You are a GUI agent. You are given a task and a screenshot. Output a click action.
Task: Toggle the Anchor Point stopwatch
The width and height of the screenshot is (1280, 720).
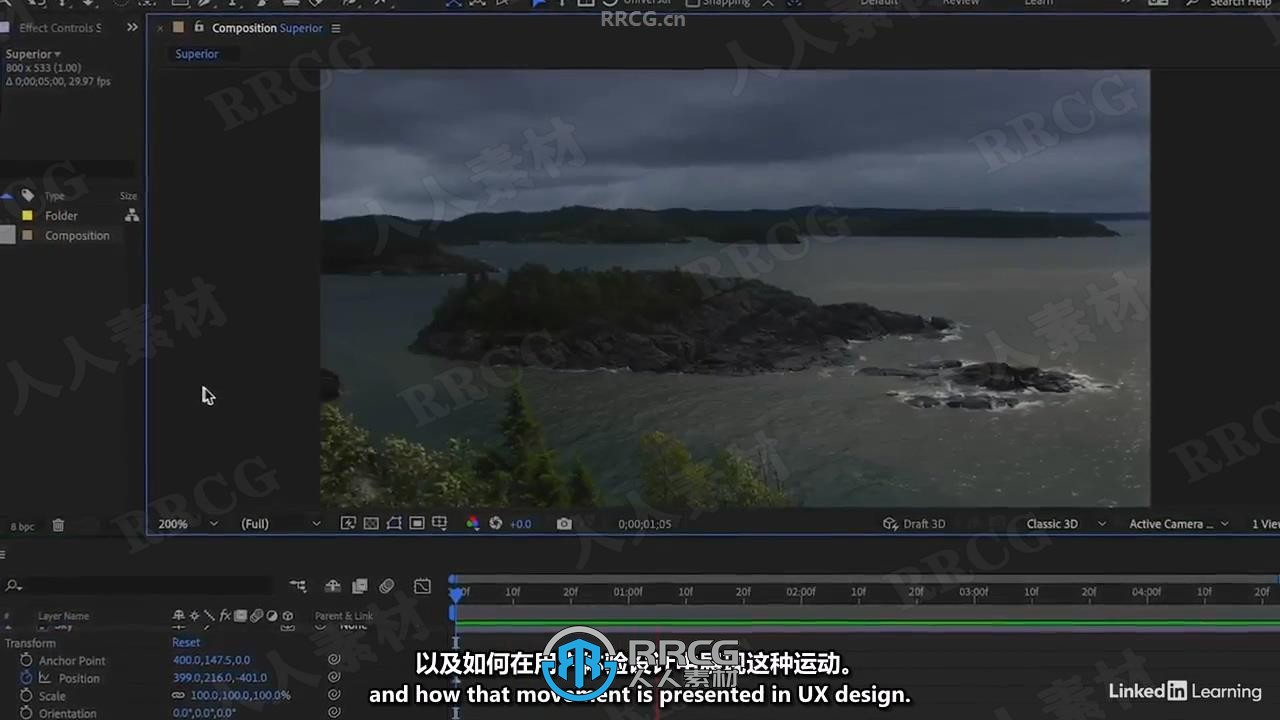(26, 660)
